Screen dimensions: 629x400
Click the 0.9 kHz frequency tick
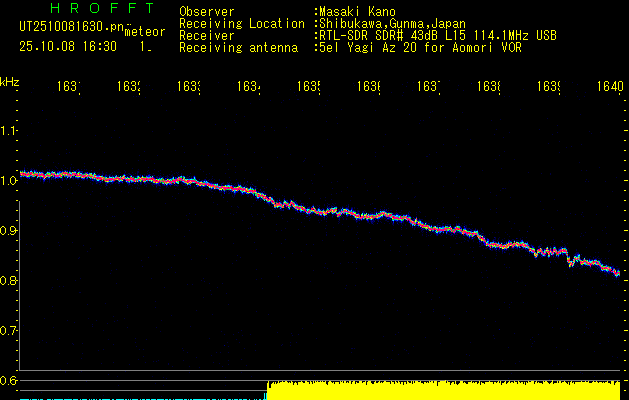(x=9, y=231)
